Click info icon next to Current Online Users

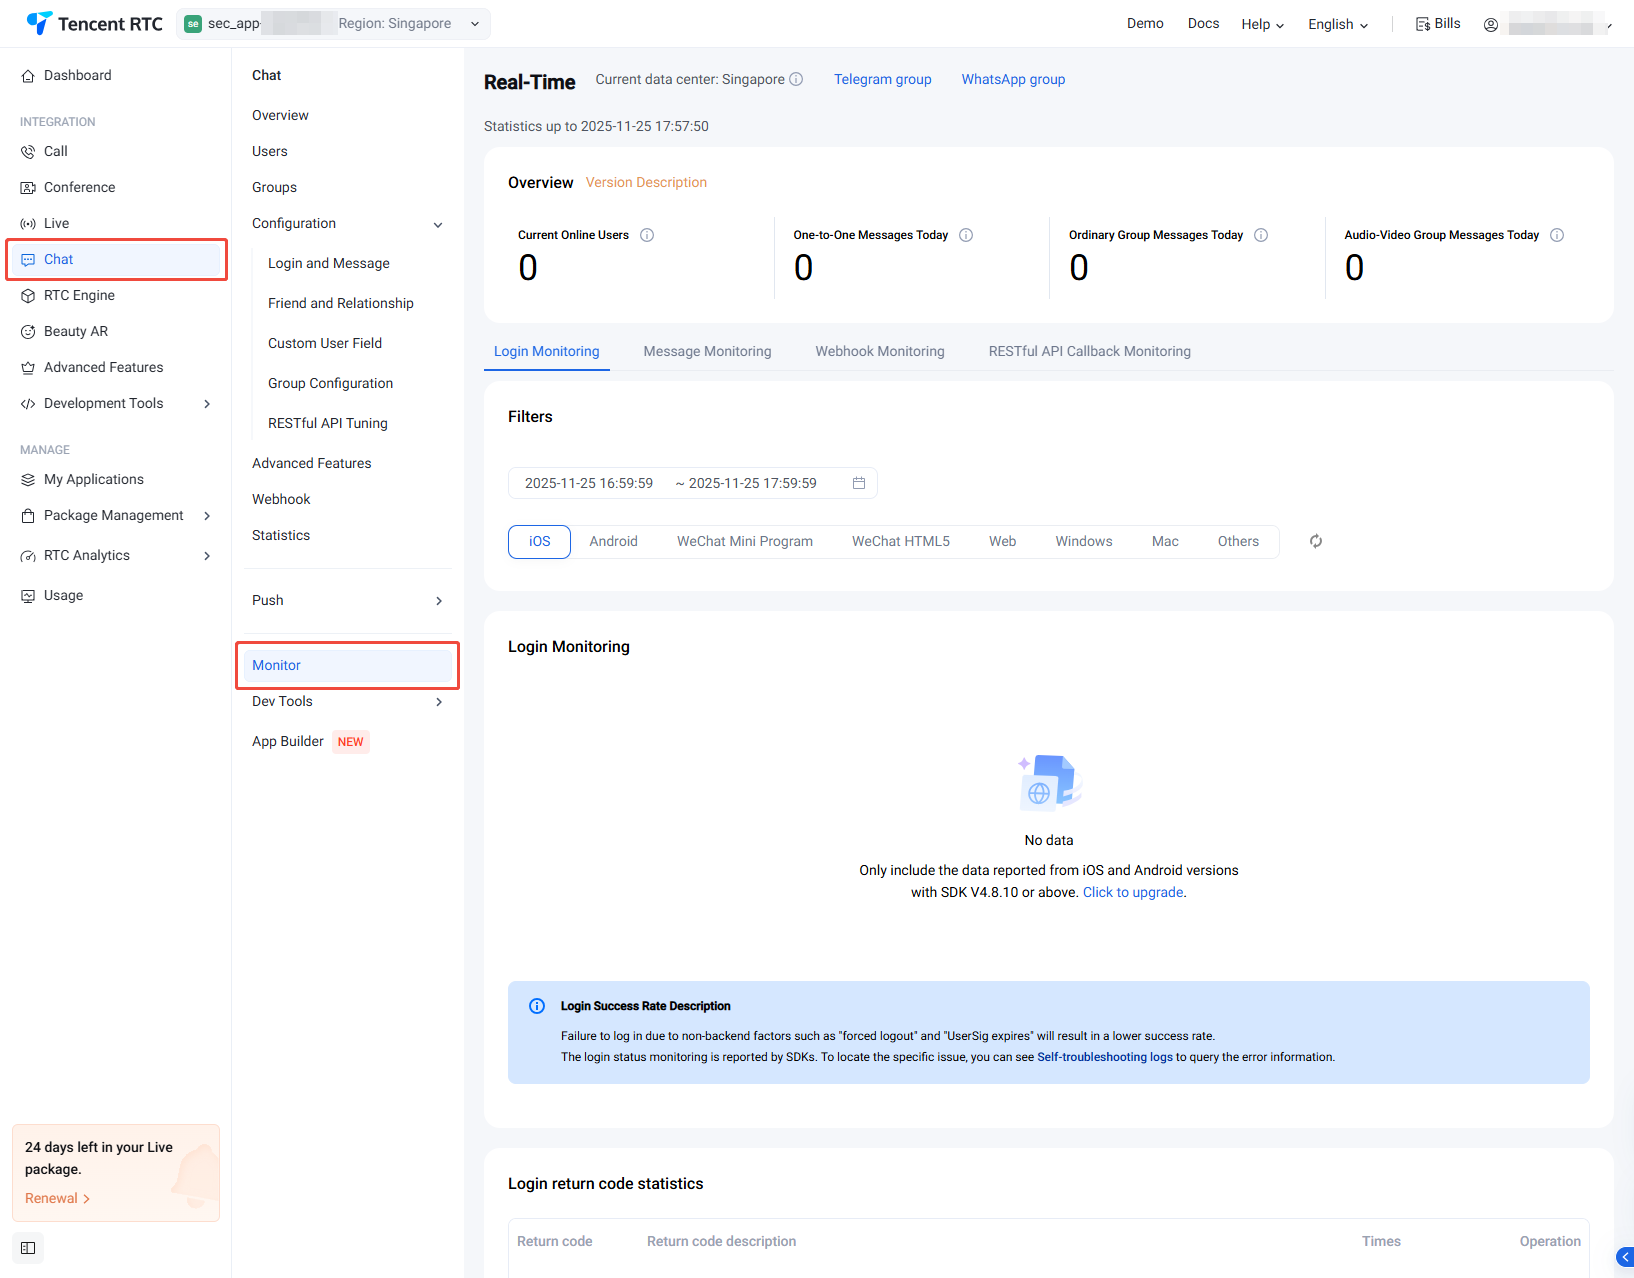tap(647, 235)
